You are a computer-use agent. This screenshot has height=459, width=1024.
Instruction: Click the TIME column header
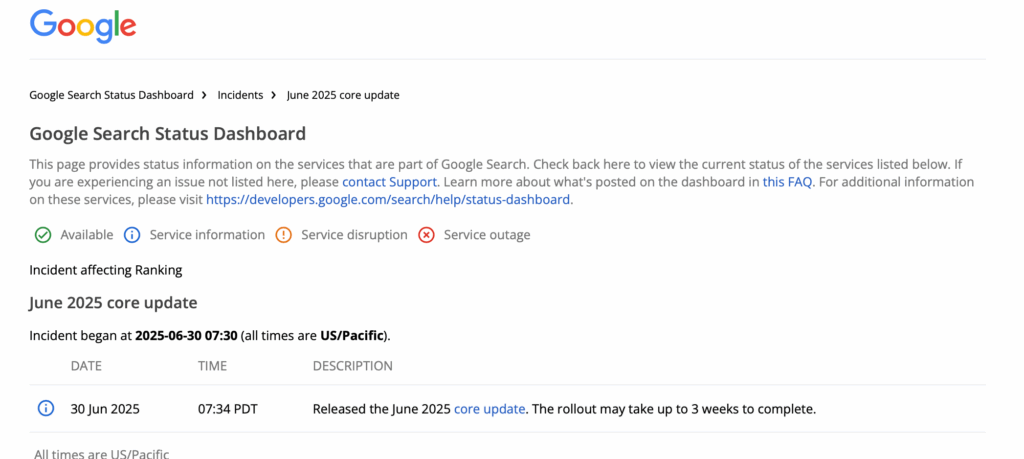point(212,366)
